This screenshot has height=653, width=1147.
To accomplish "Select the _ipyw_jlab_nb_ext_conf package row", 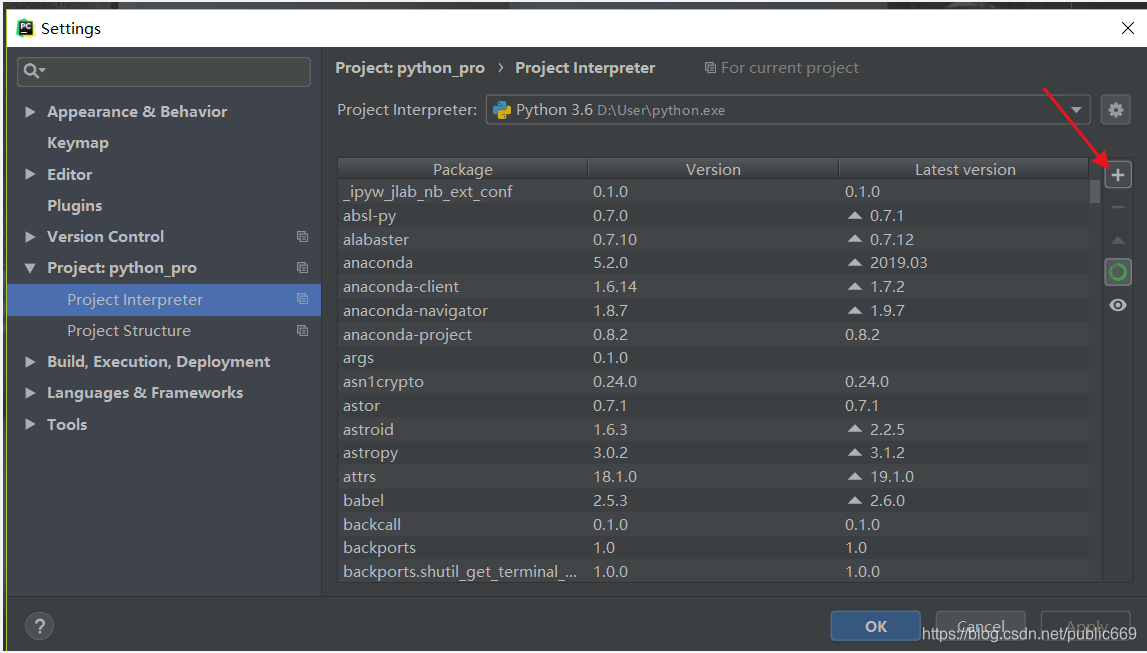I will pyautogui.click(x=713, y=192).
